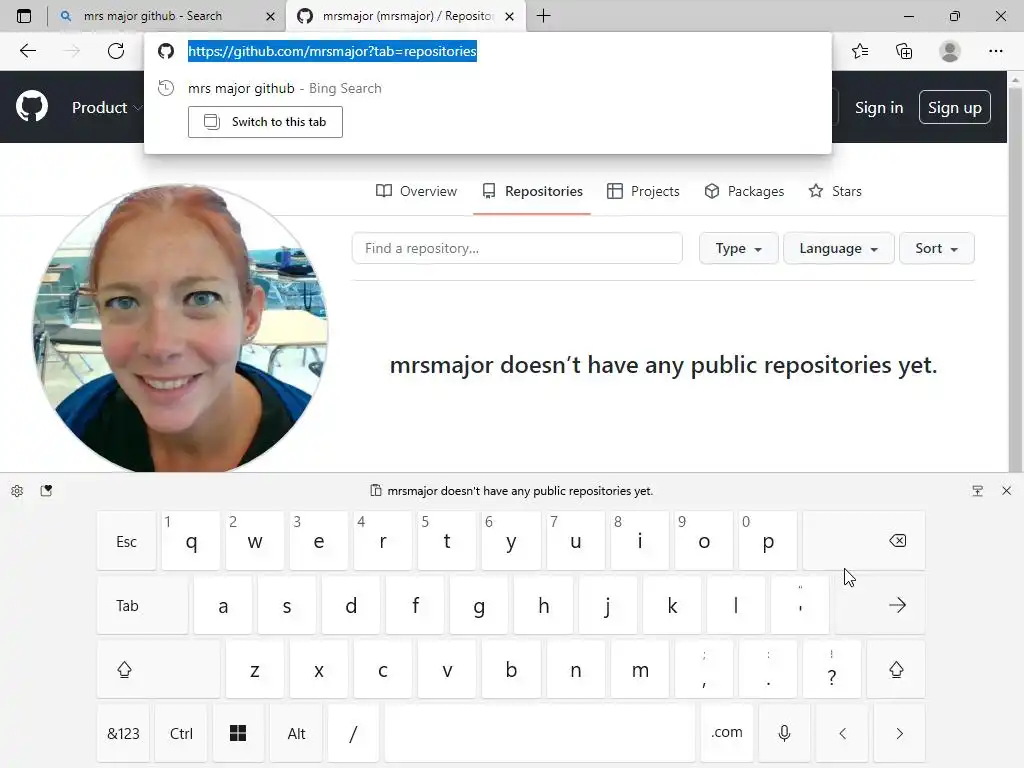
Task: Tap the letter q key
Action: [191, 541]
